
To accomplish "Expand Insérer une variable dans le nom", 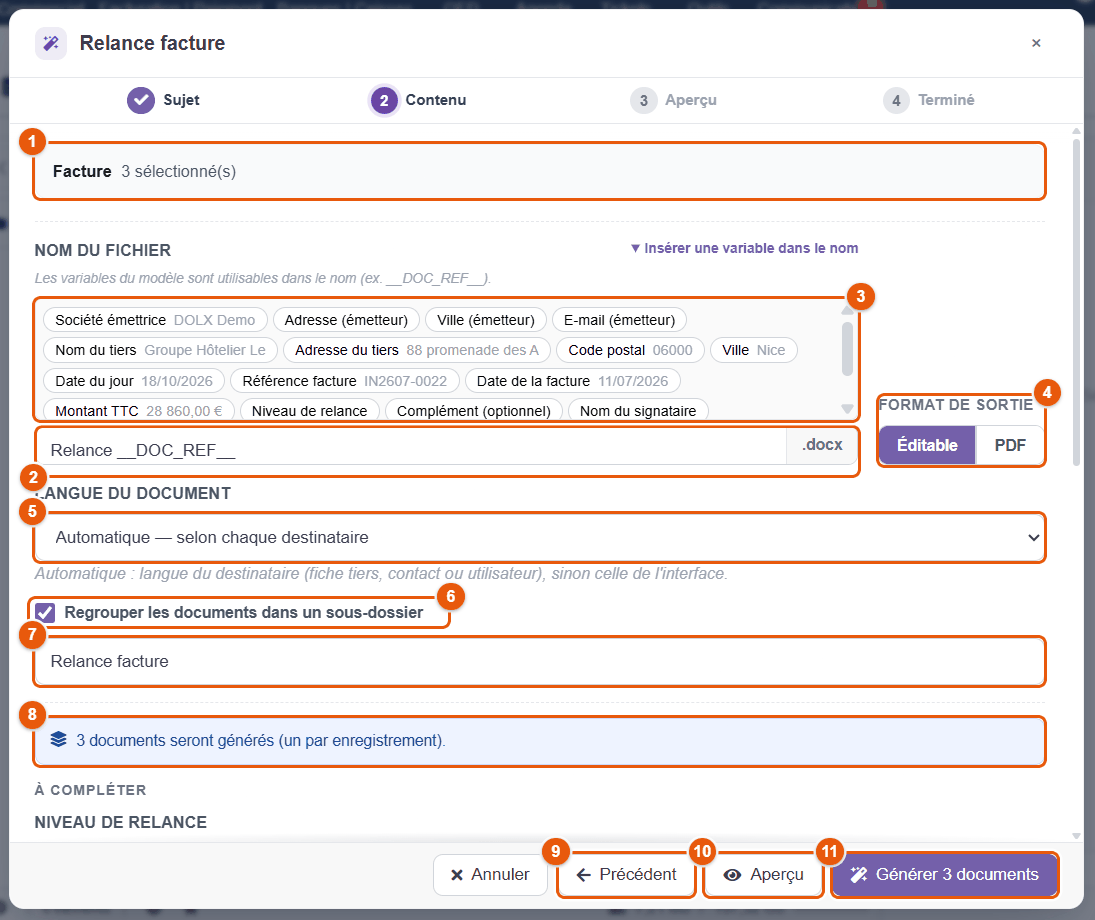I will click(x=744, y=248).
